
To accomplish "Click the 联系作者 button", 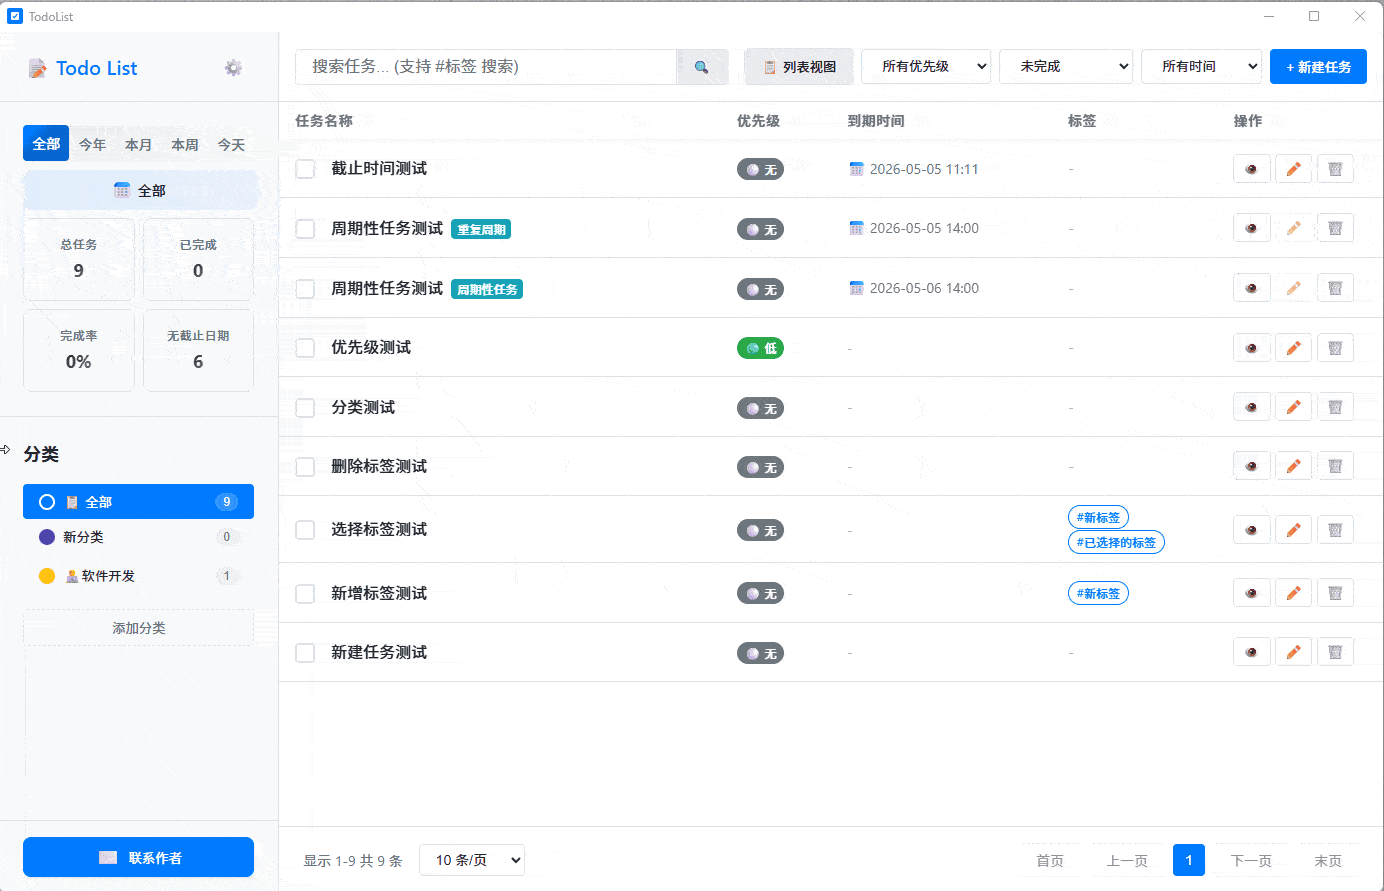I will (x=139, y=857).
